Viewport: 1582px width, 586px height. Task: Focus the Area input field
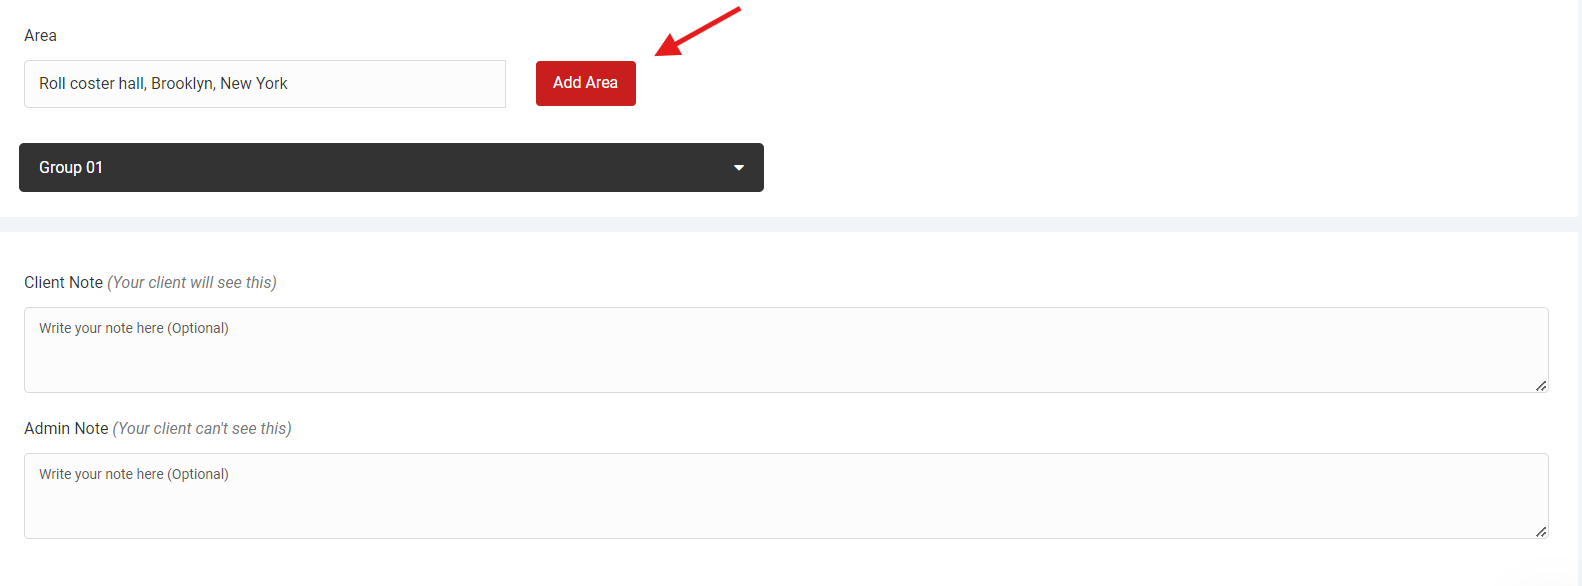click(x=265, y=84)
